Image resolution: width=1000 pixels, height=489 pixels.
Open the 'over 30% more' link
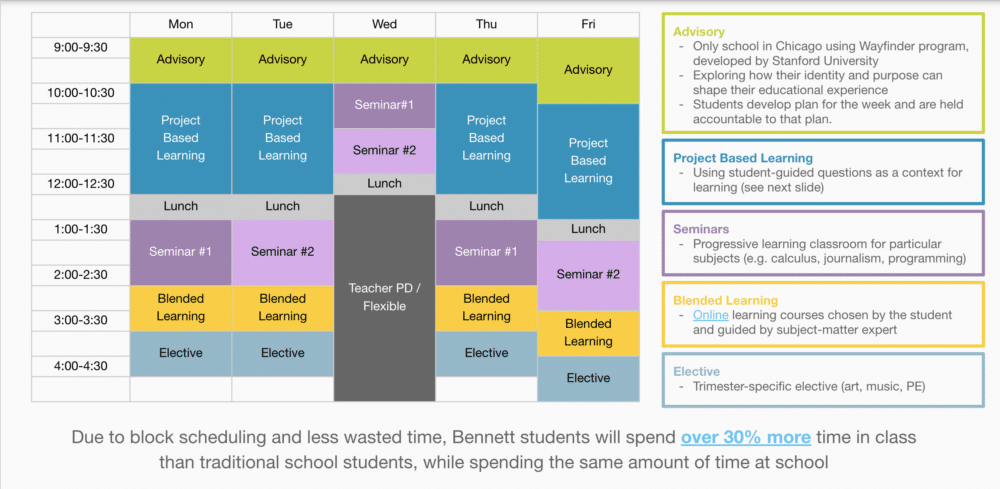[x=746, y=437]
